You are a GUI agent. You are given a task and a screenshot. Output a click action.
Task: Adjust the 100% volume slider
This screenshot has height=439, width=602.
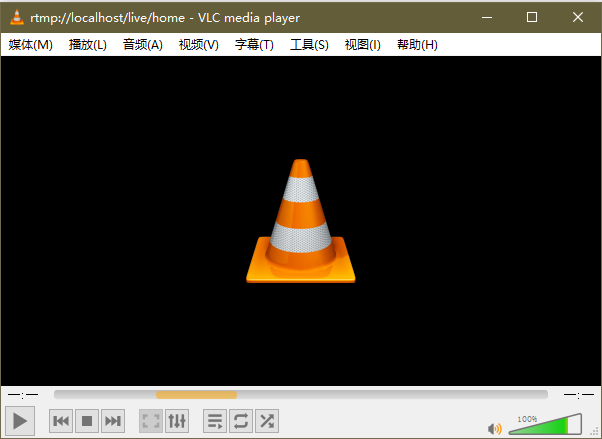[545, 424]
